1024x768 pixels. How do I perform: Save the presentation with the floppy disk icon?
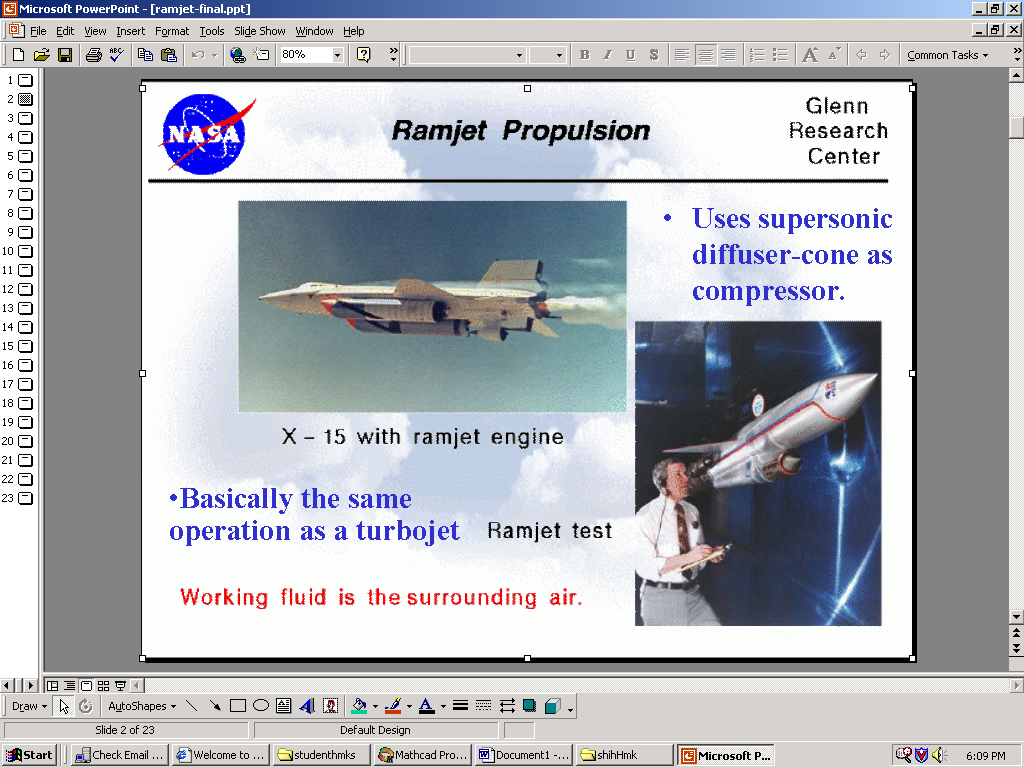pos(65,55)
